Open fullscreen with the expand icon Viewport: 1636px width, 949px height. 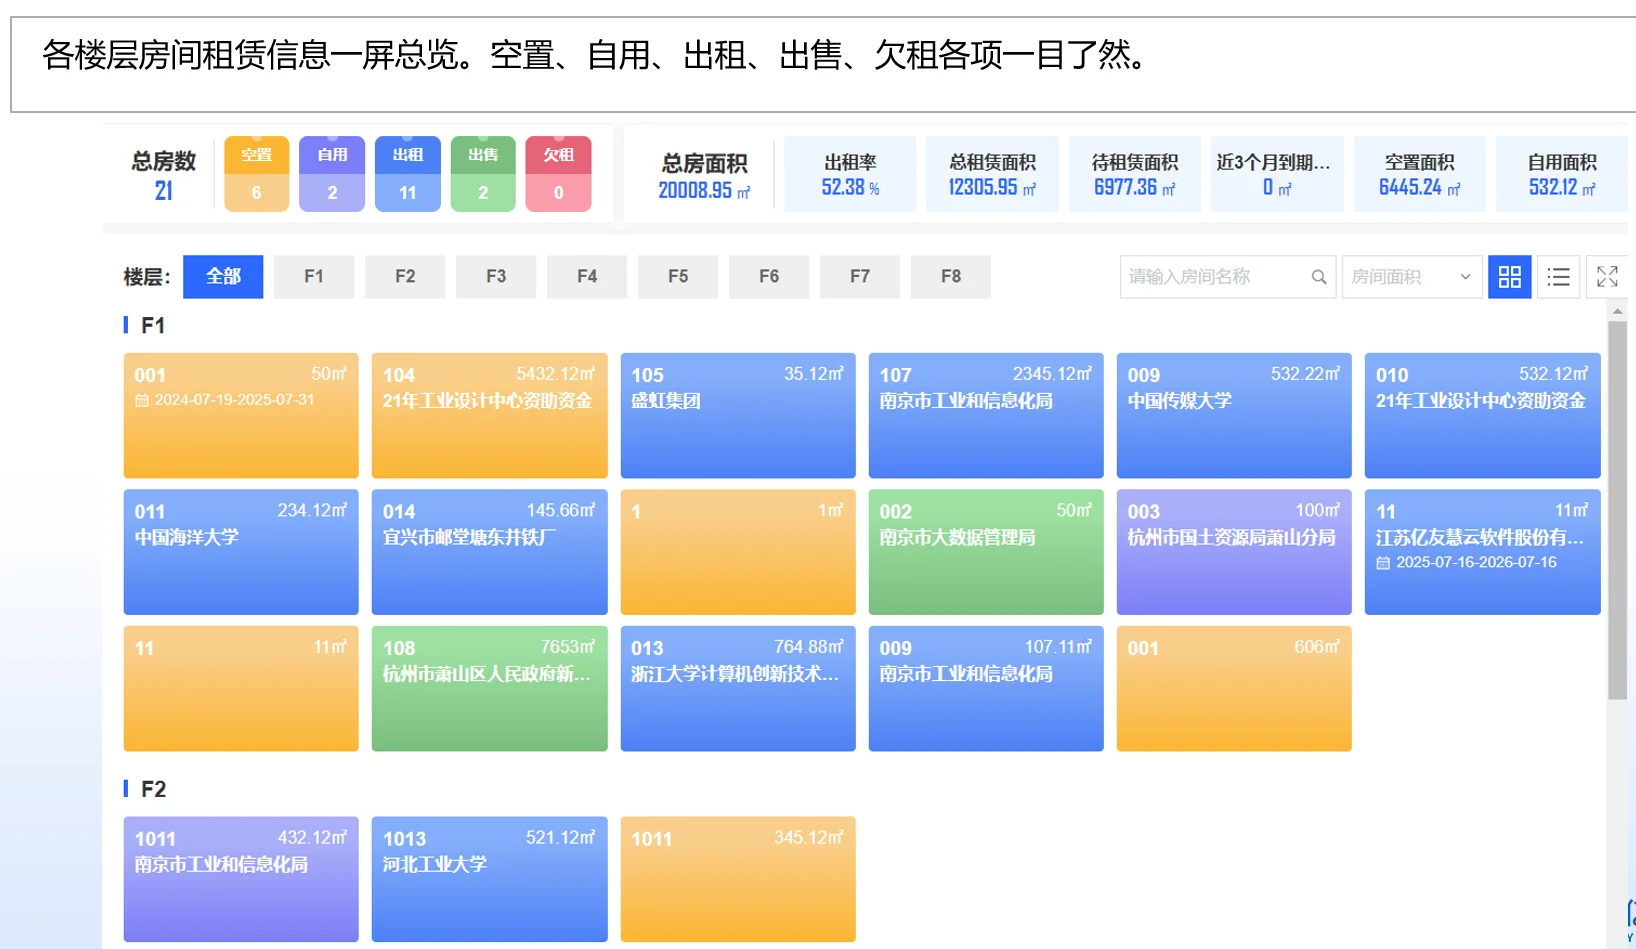tap(1607, 277)
